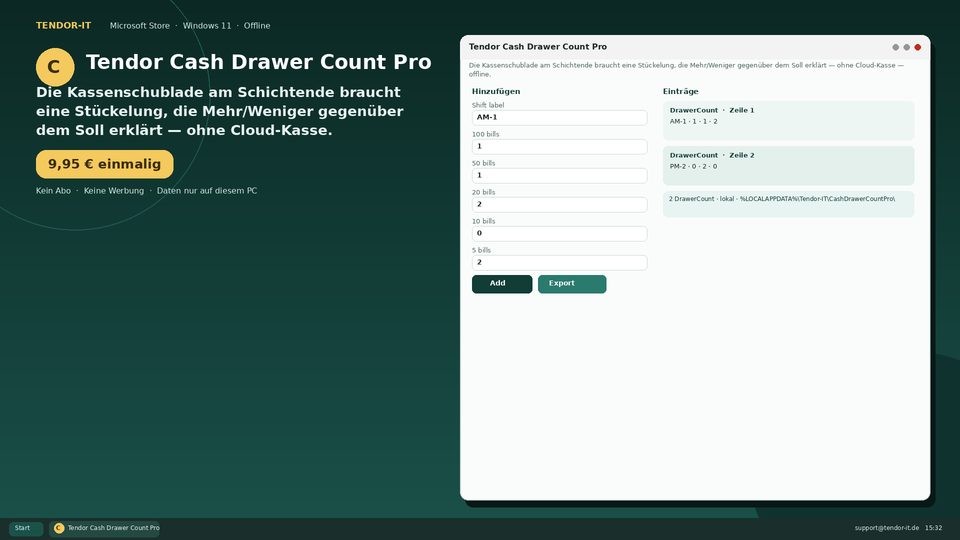The image size is (960, 540).
Task: Open the Start button in taskbar
Action: [x=26, y=528]
